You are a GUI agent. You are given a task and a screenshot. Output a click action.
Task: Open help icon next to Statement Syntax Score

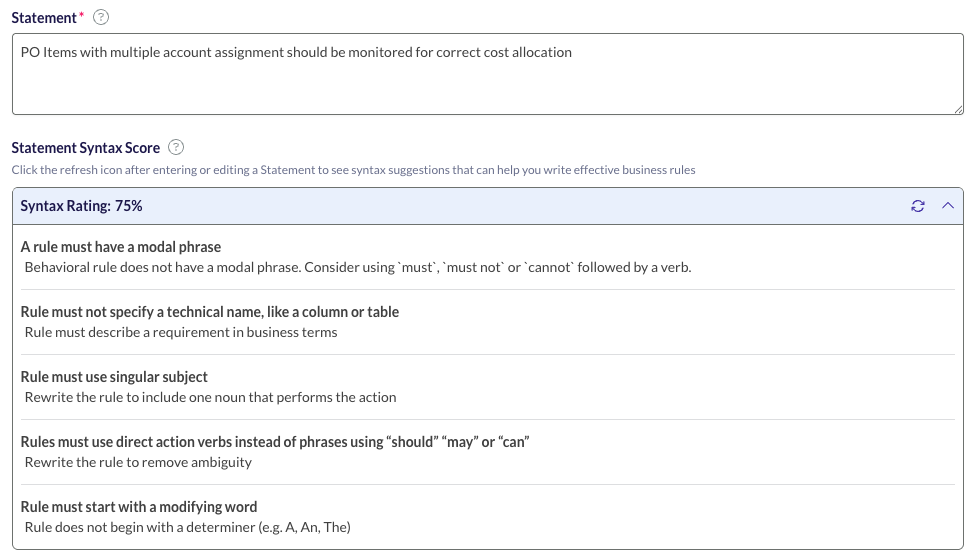pos(176,147)
